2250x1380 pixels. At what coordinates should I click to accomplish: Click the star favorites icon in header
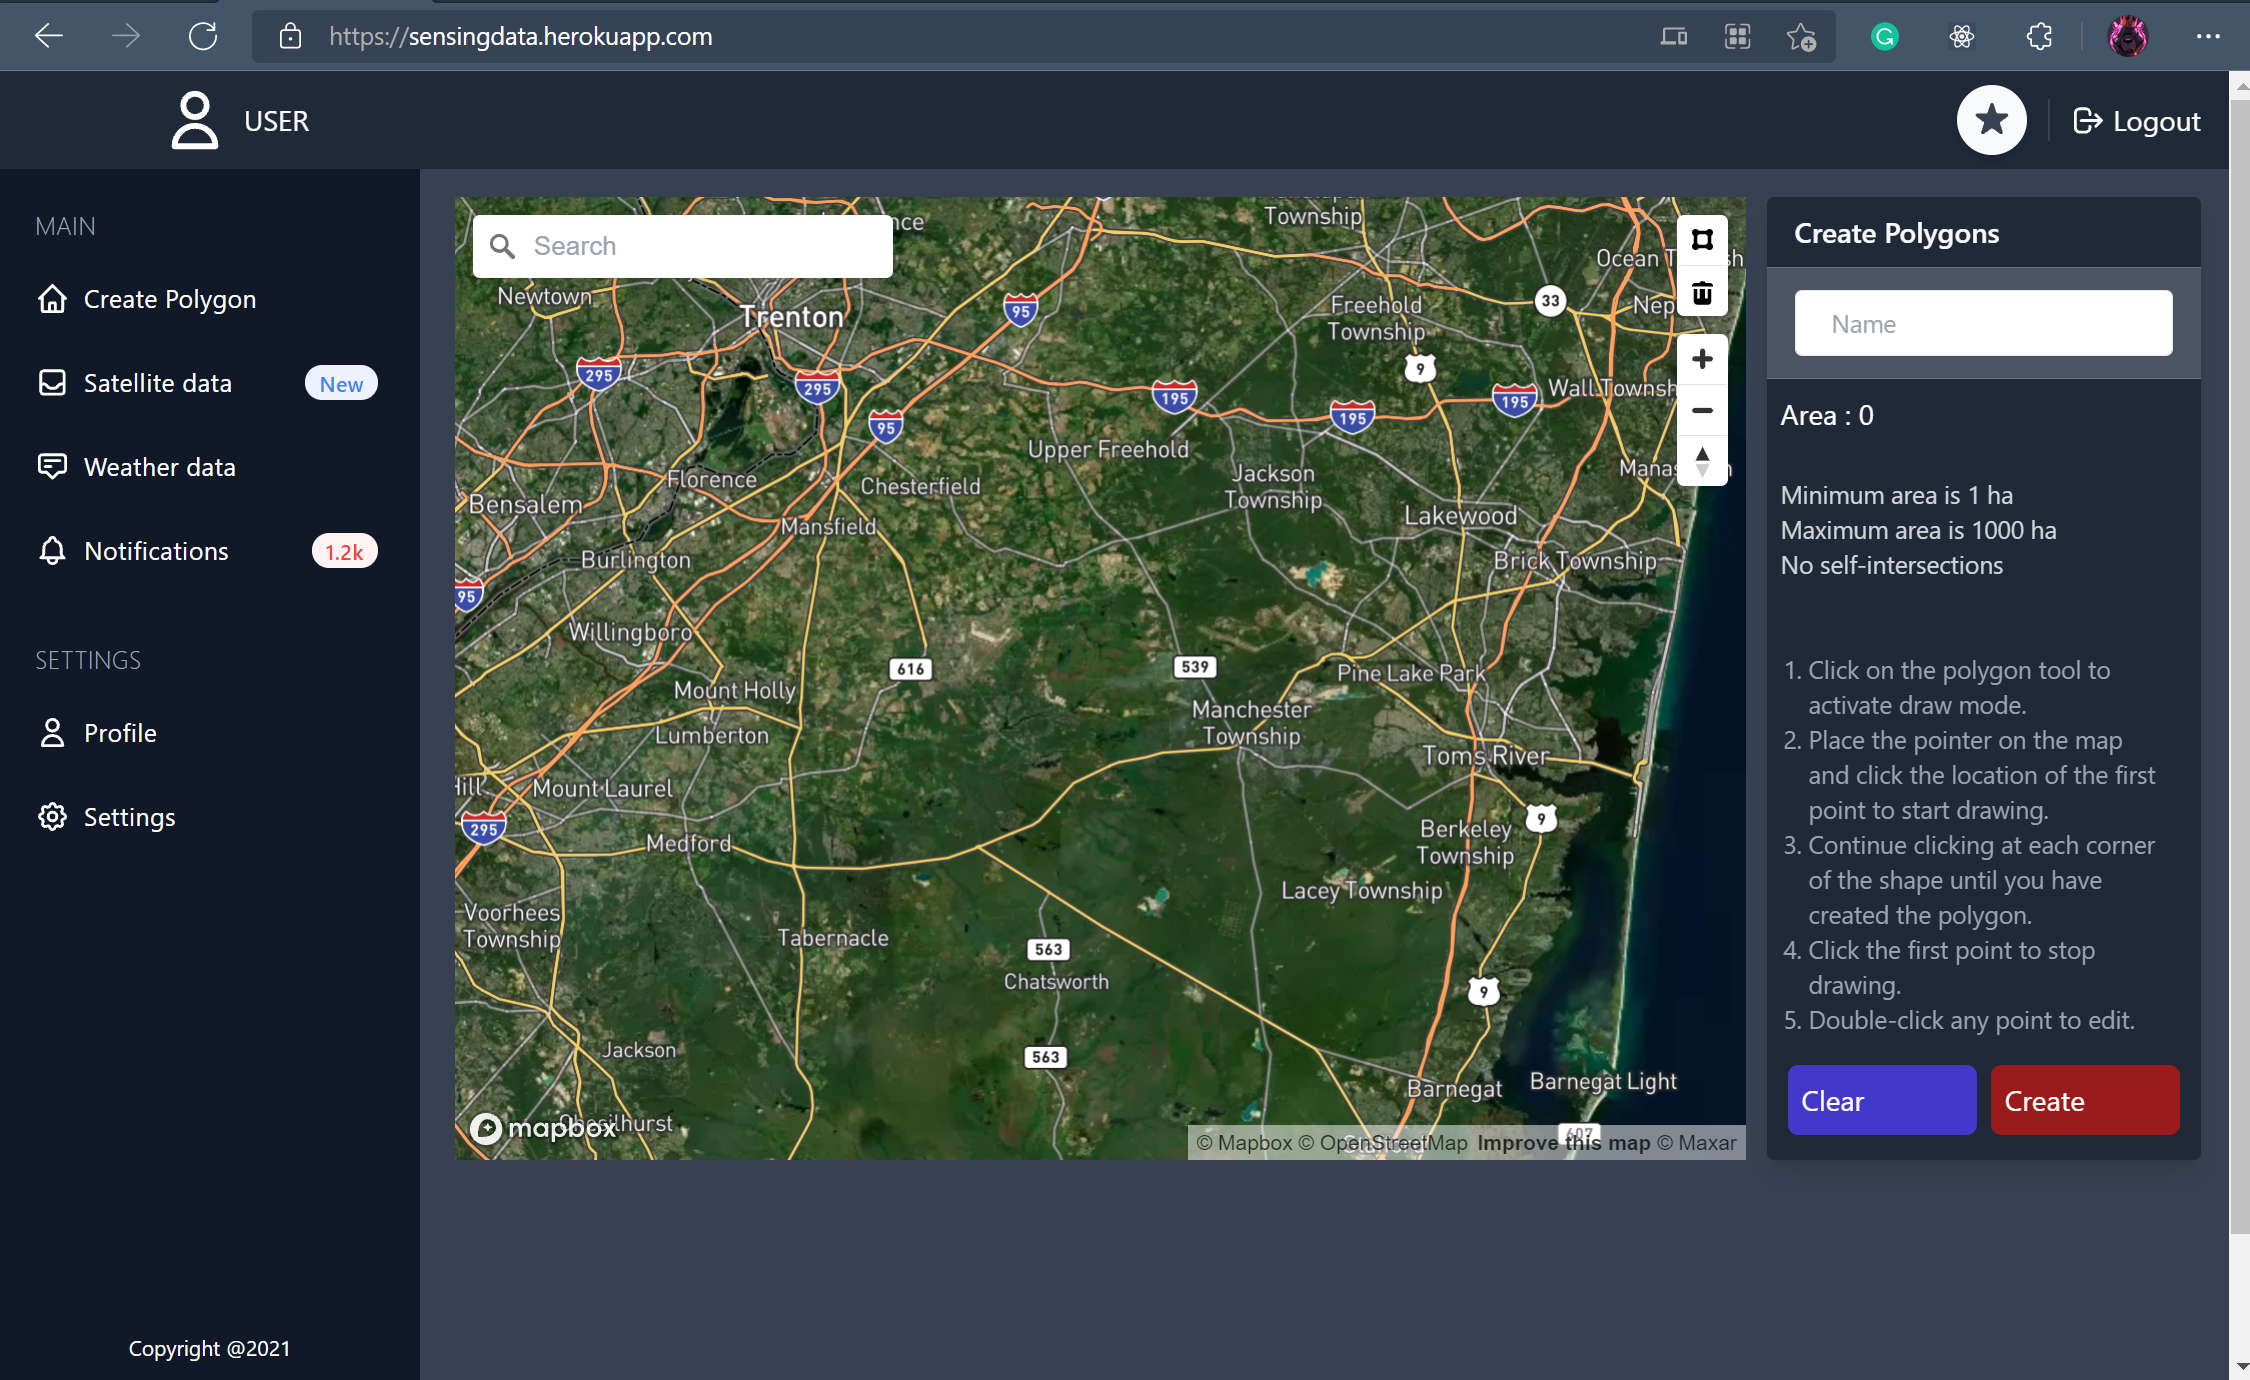[1991, 120]
